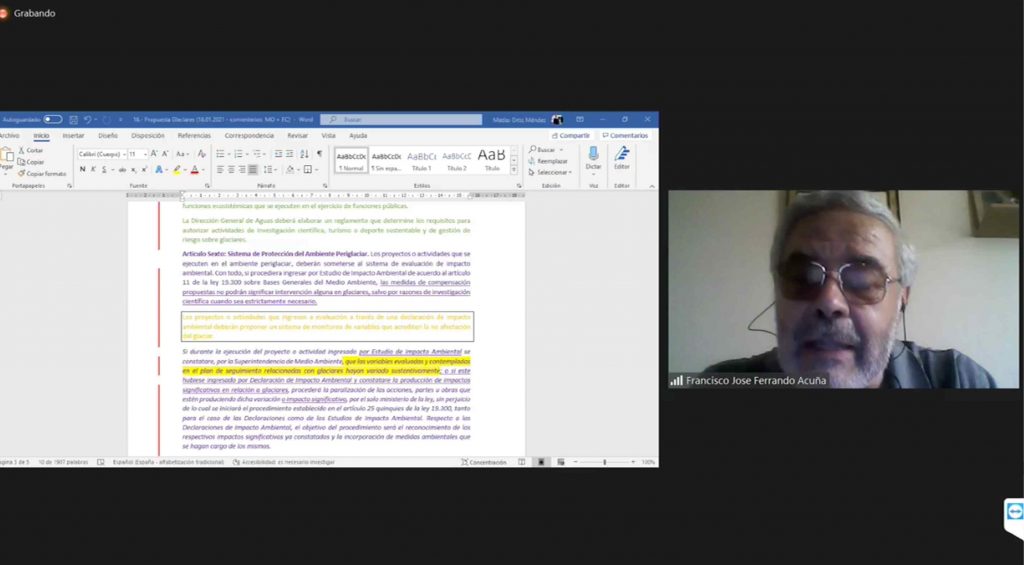Expand the styles gallery

514,170
